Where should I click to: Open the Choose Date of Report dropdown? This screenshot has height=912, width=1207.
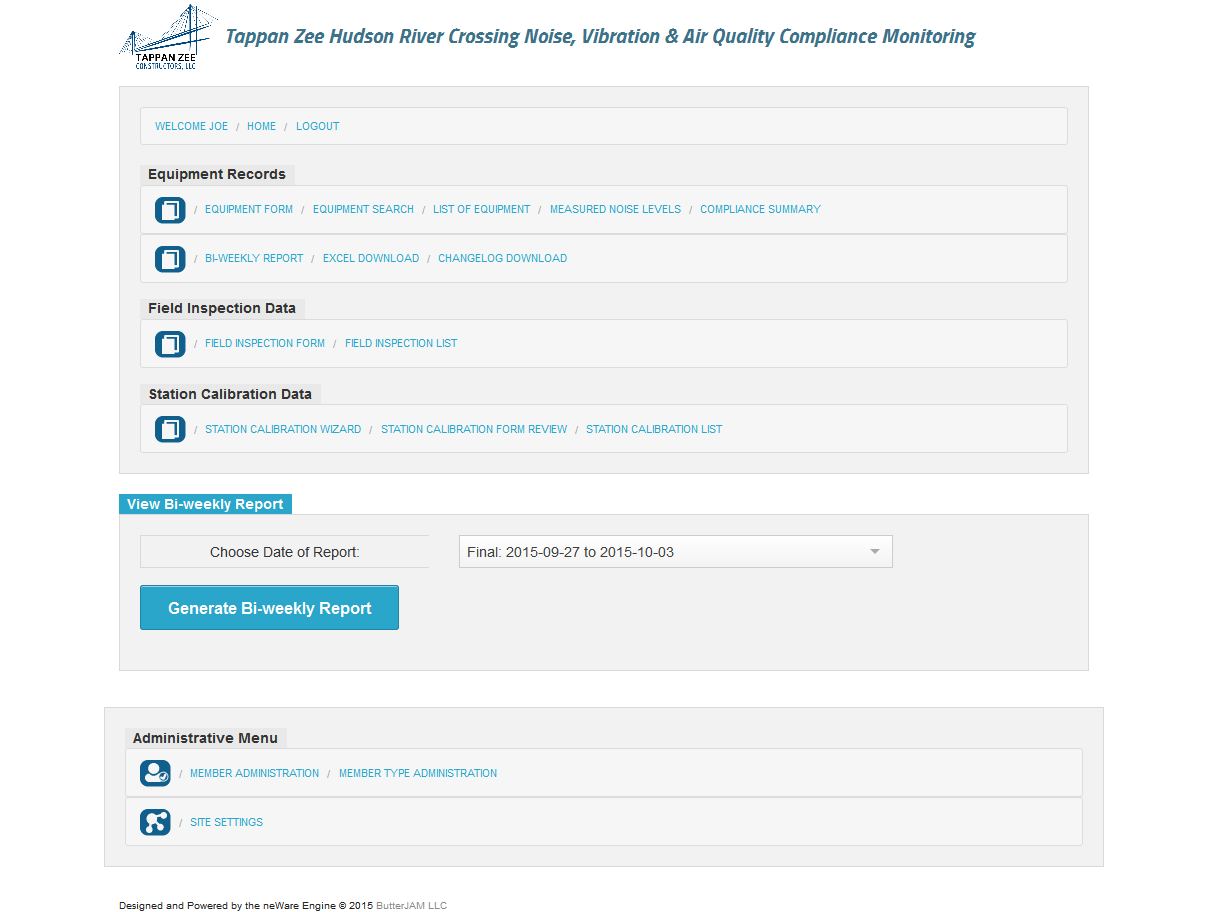[x=675, y=552]
